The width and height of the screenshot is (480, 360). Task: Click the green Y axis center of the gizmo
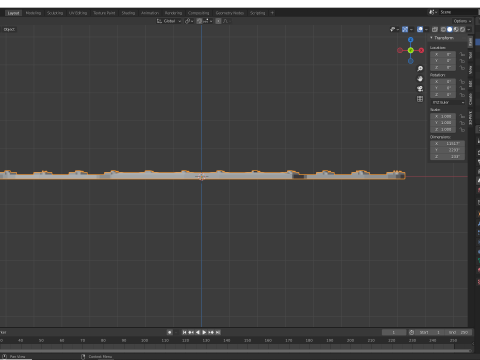411,50
